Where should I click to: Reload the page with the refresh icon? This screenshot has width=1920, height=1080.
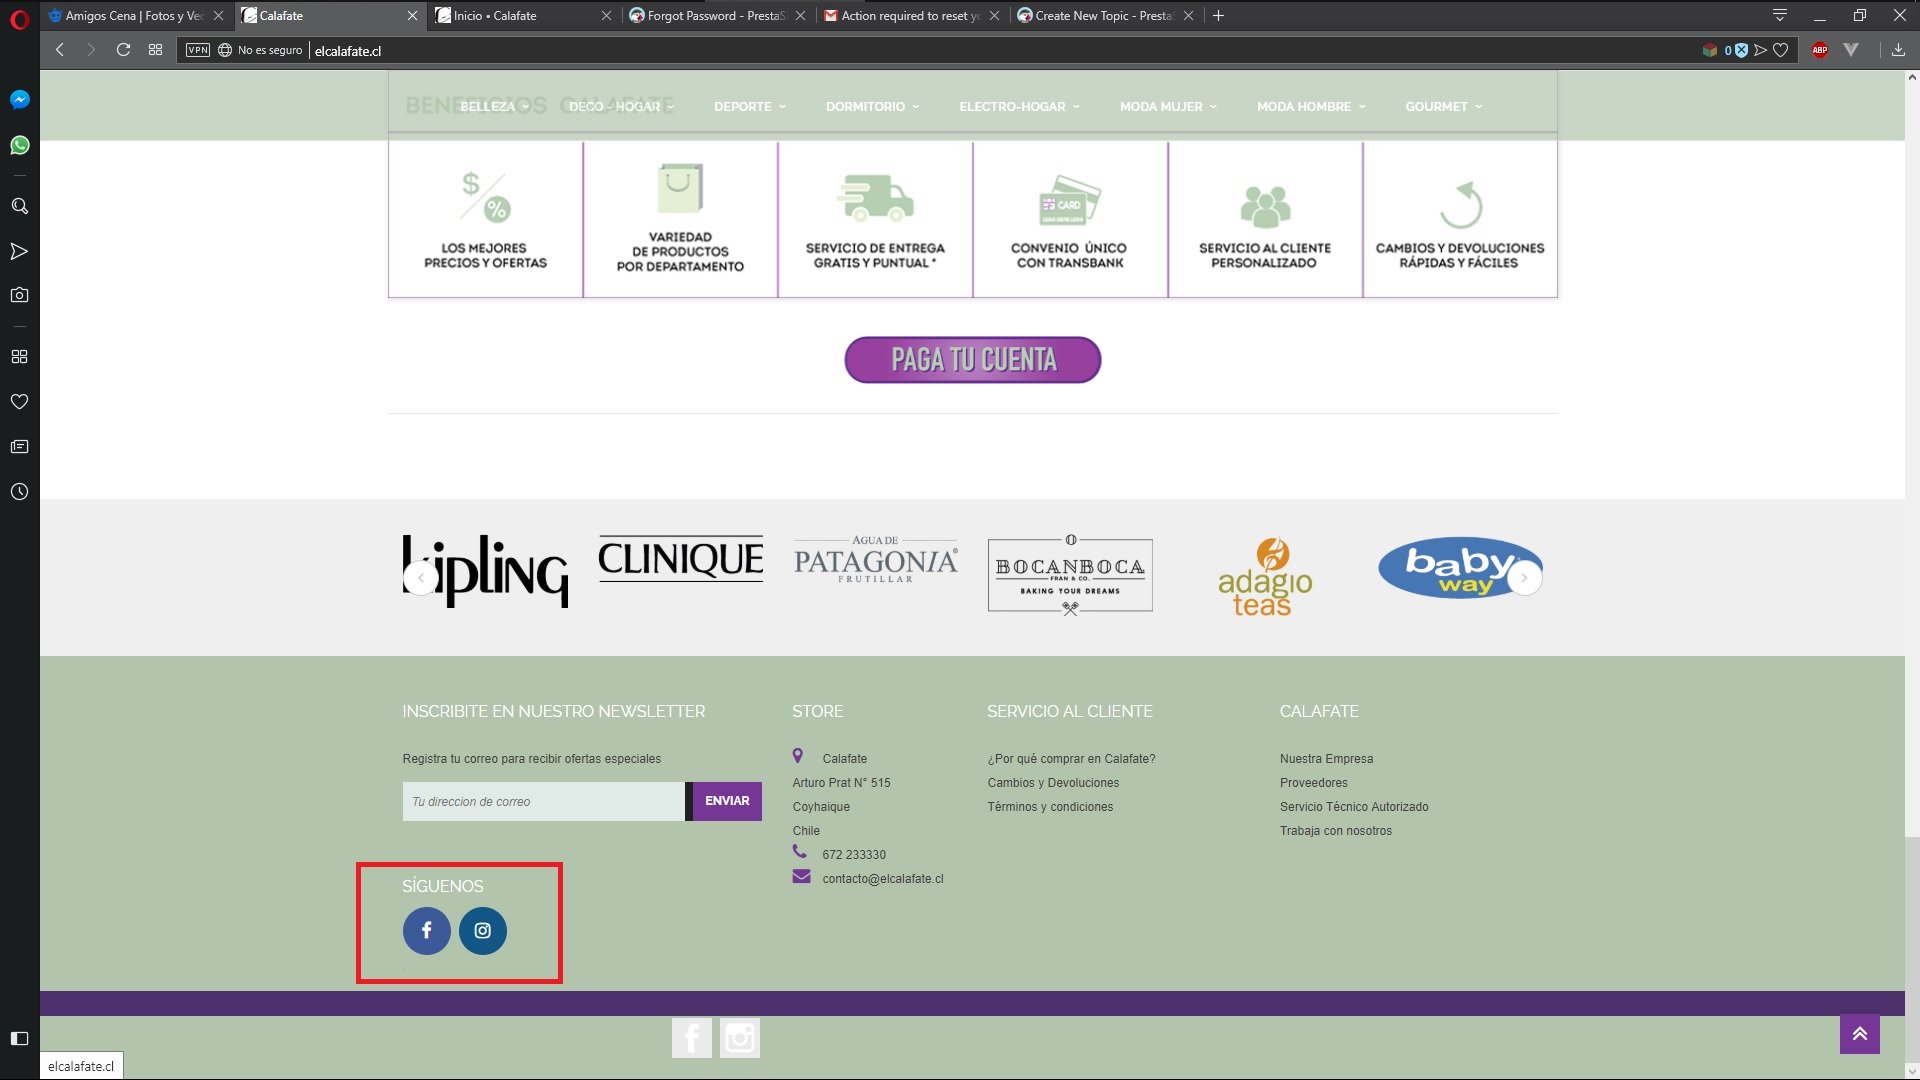(x=123, y=50)
